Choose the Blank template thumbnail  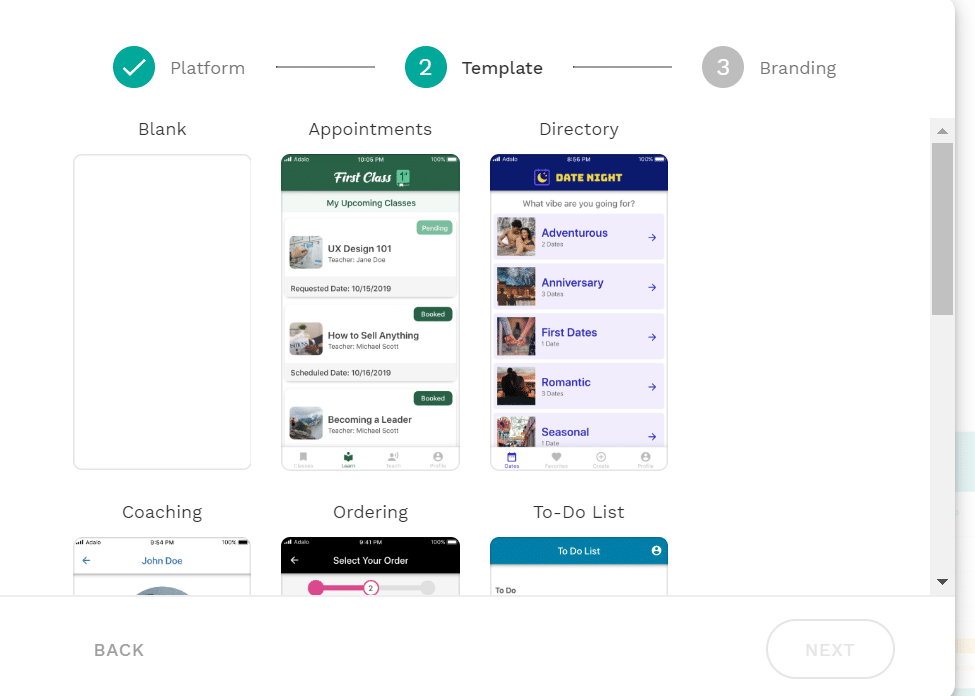162,312
